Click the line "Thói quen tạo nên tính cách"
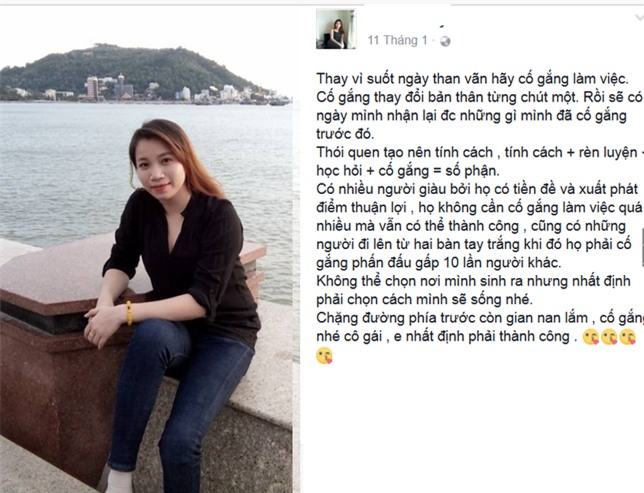Screen dimensions: 644x493 pos(480,152)
